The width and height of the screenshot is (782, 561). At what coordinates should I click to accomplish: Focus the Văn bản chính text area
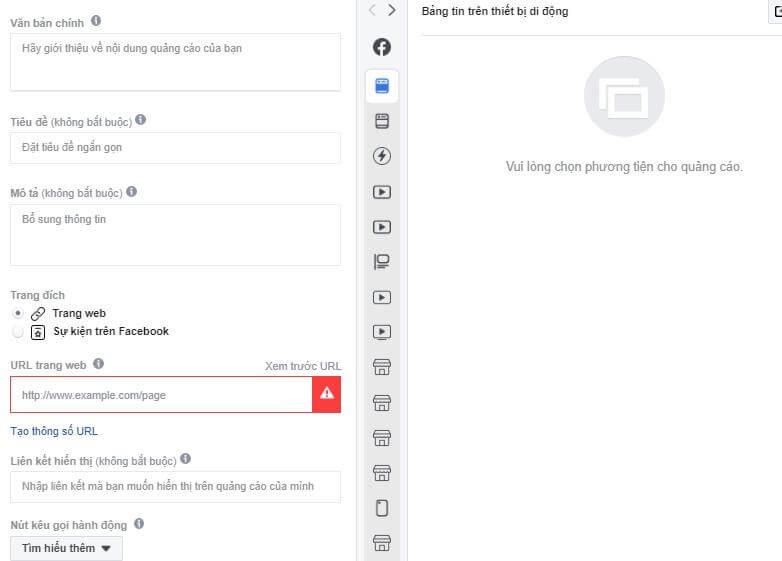pyautogui.click(x=176, y=62)
